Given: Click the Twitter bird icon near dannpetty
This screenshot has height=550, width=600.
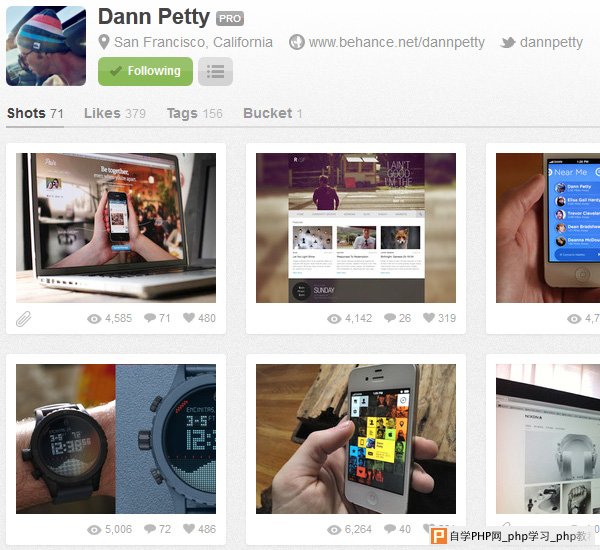Looking at the screenshot, I should pos(508,42).
